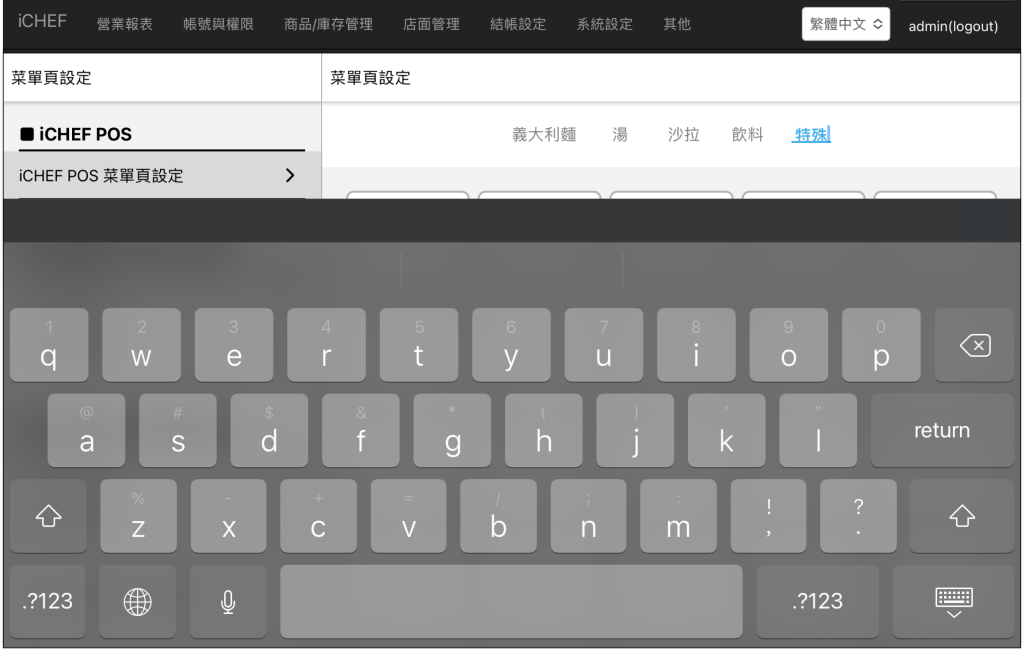This screenshot has width=1024, height=649.
Task: Click the iCHEF logo in the header
Action: [42, 21]
